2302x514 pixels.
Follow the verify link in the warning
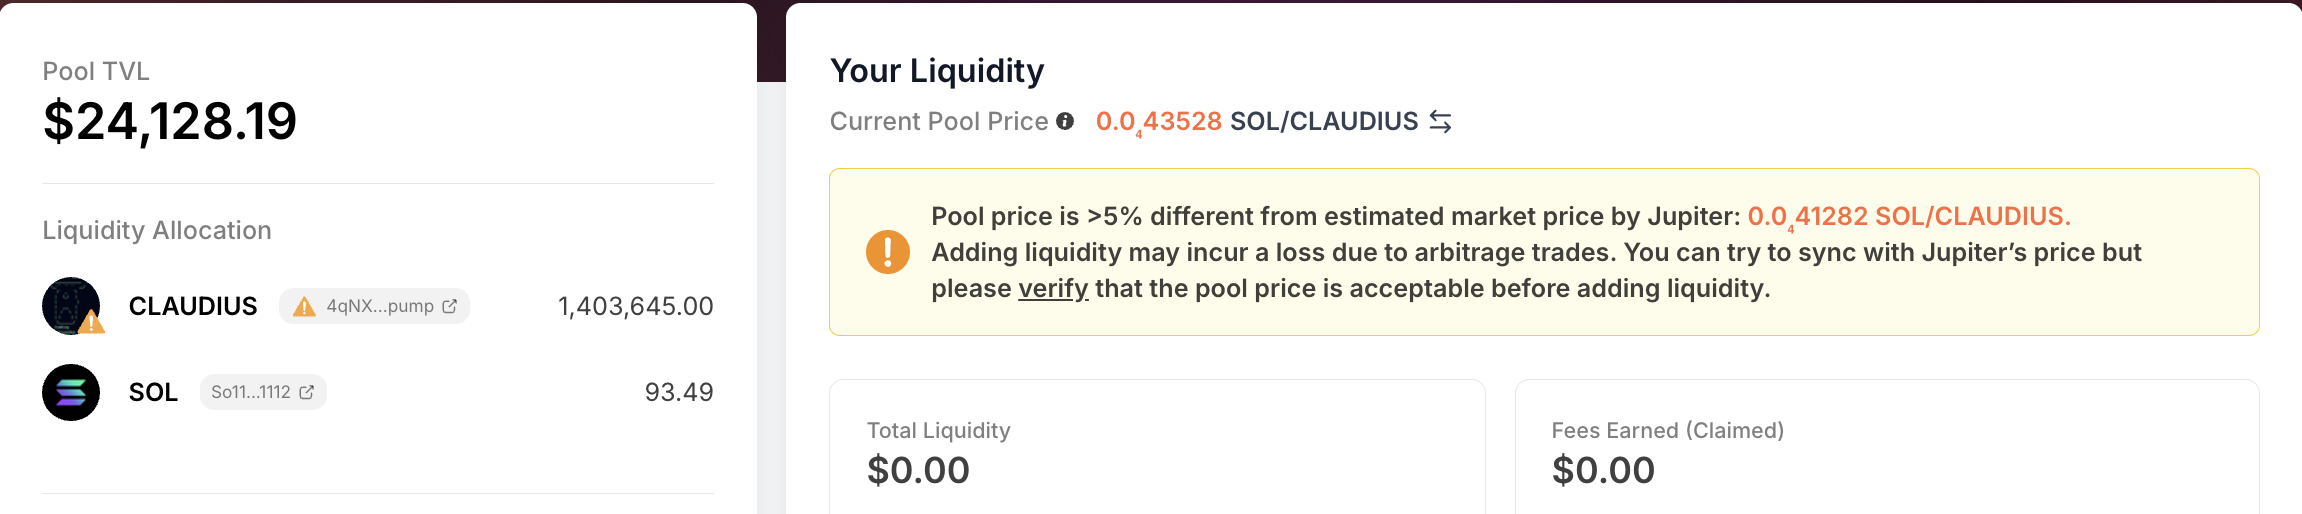pos(1052,289)
